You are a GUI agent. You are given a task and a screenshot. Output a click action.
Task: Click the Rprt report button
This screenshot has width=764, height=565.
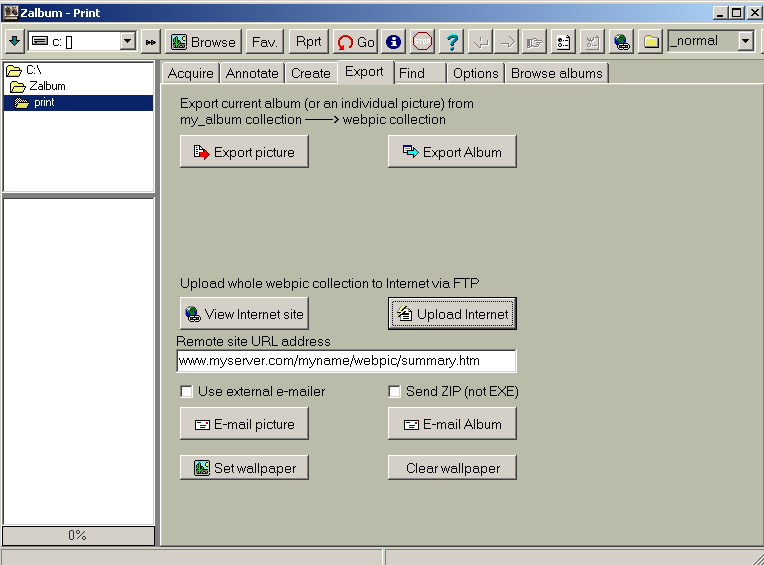pyautogui.click(x=309, y=42)
